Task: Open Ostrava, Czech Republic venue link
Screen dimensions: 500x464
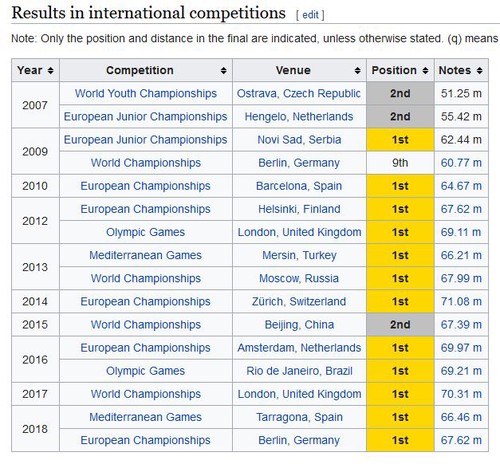Action: coord(299,93)
